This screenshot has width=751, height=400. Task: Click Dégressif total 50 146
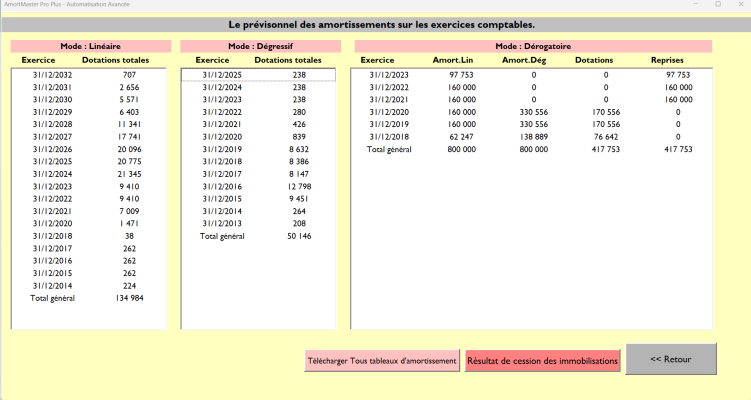click(x=299, y=236)
